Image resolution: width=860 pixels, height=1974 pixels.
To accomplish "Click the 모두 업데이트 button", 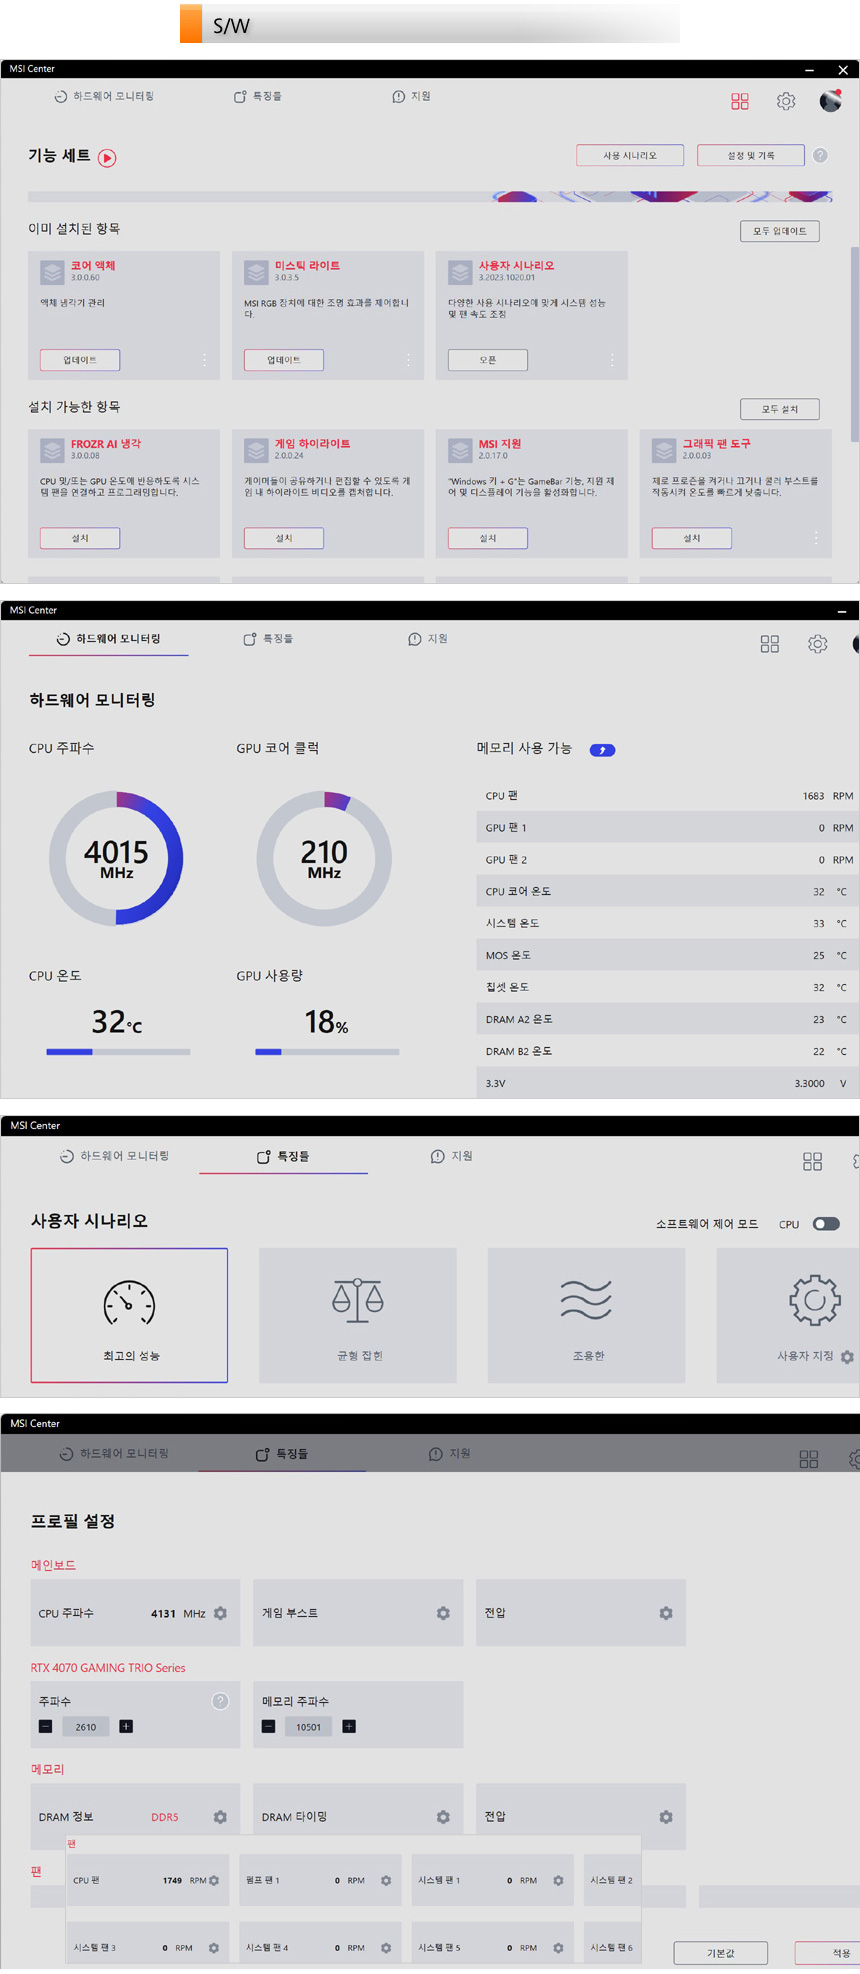I will [x=780, y=231].
